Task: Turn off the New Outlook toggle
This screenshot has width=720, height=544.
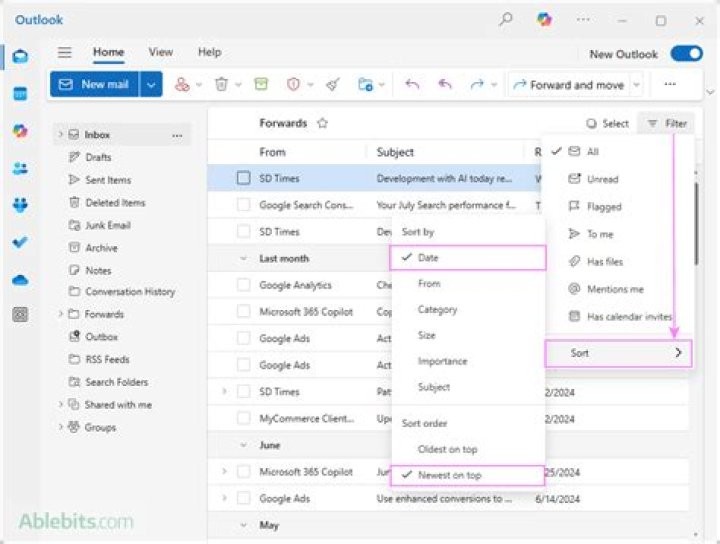Action: (x=686, y=54)
